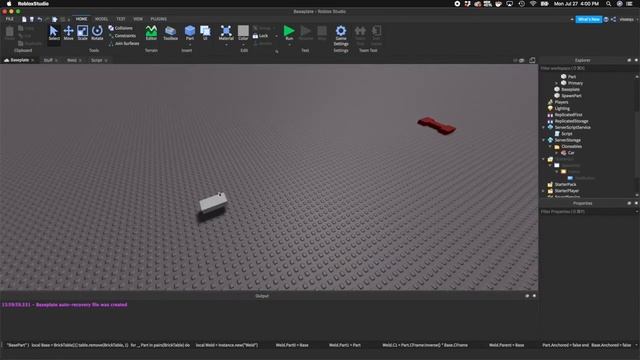
Task: Switch to the VIEW ribbon tab
Action: (138, 19)
